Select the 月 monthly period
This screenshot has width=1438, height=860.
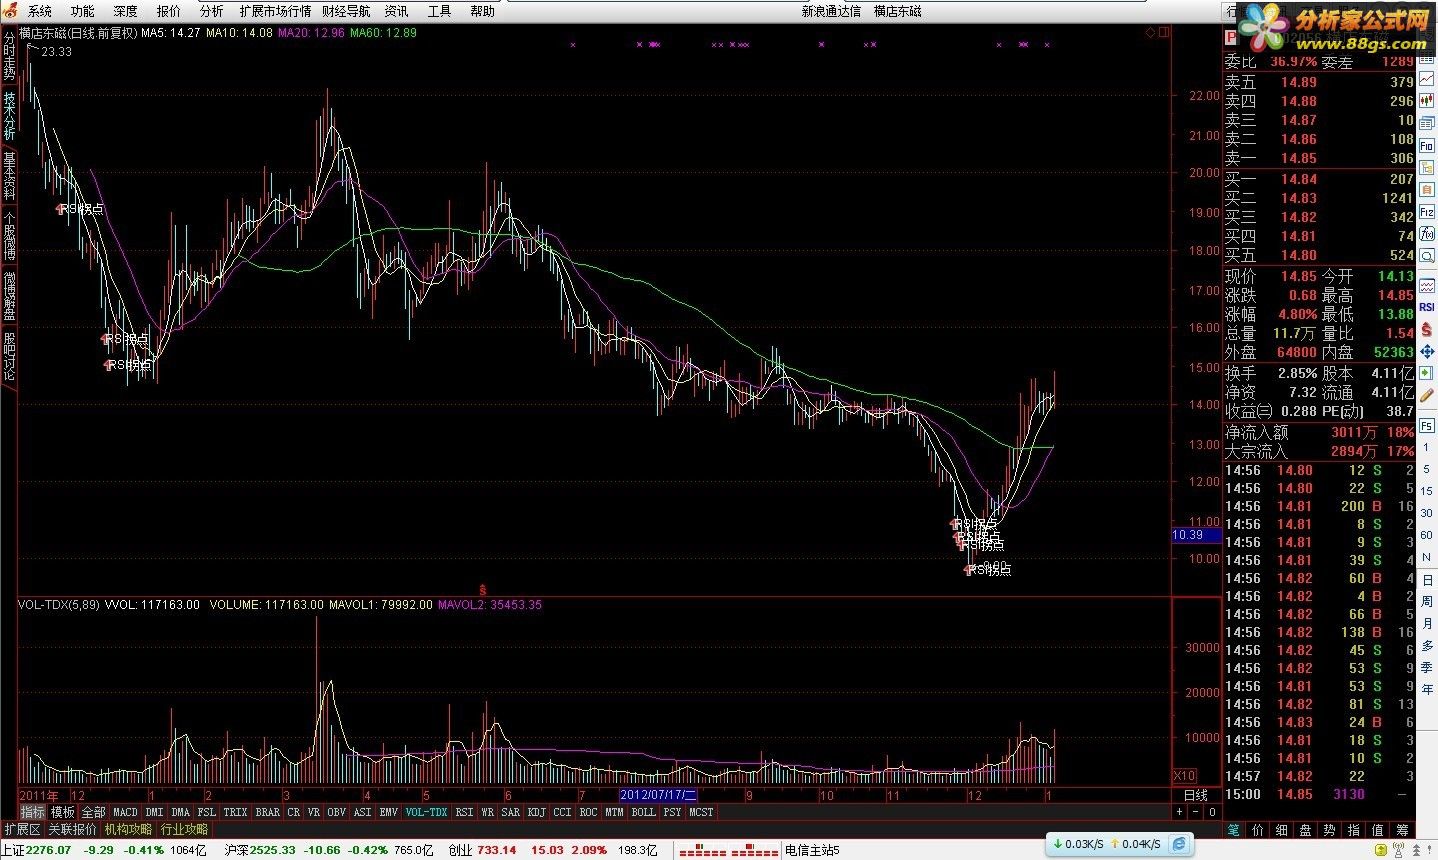click(x=1427, y=624)
